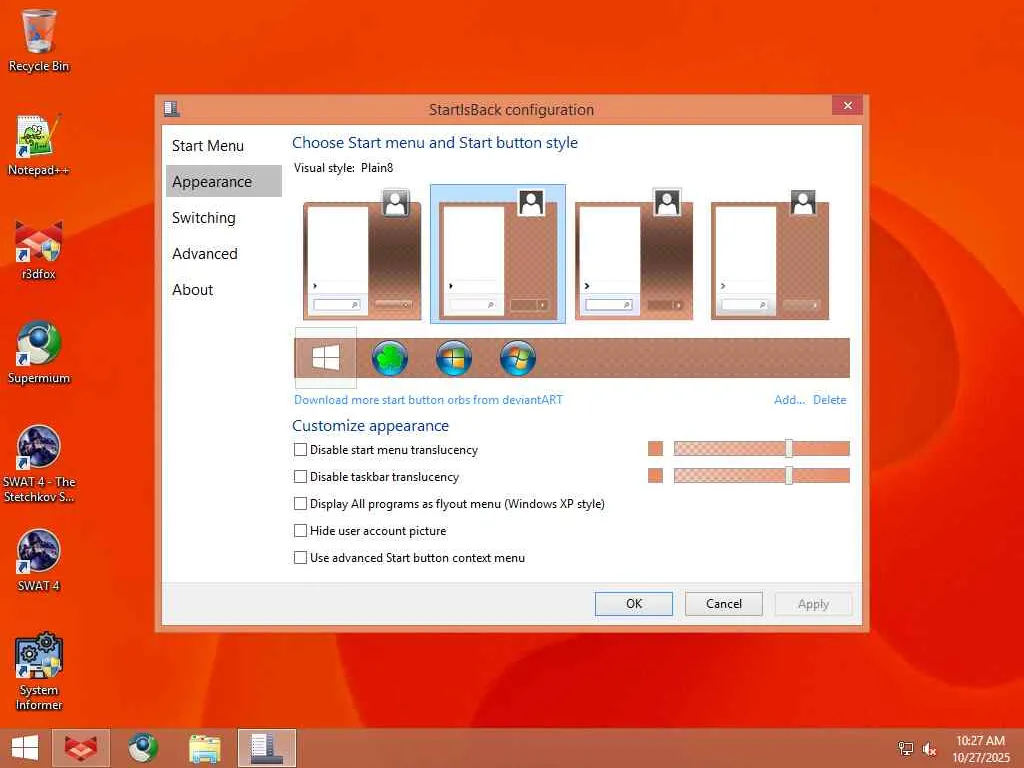Click the Delete orb link

pos(829,400)
